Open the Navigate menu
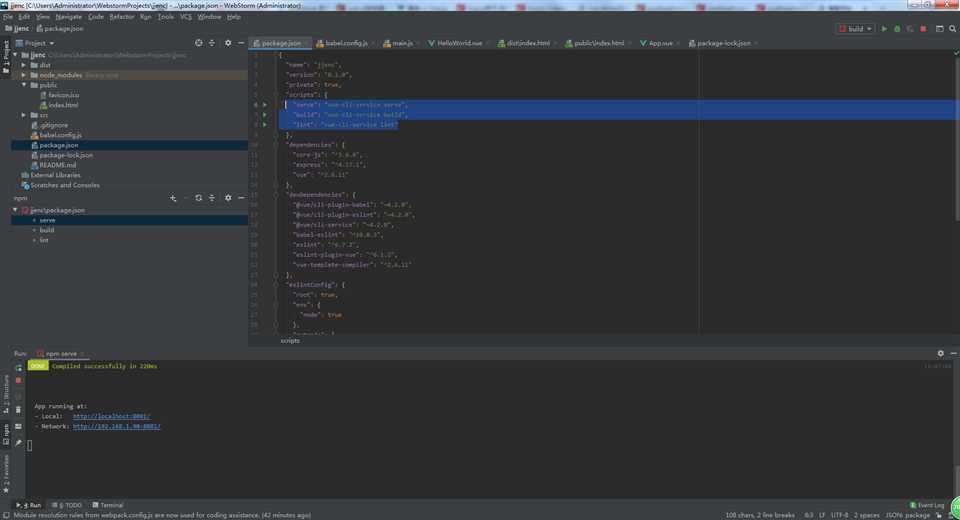This screenshot has height=520, width=960. (x=69, y=17)
